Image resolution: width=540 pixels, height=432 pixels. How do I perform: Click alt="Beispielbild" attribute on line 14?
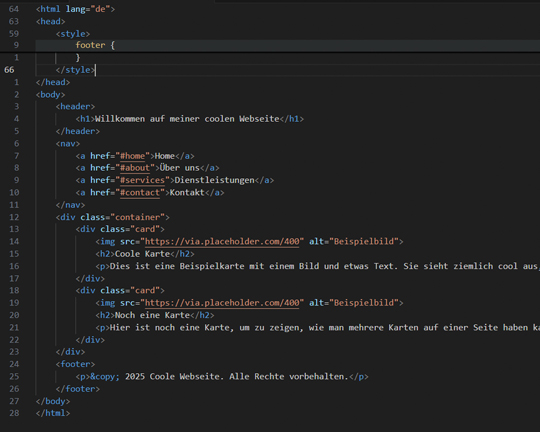tap(354, 242)
